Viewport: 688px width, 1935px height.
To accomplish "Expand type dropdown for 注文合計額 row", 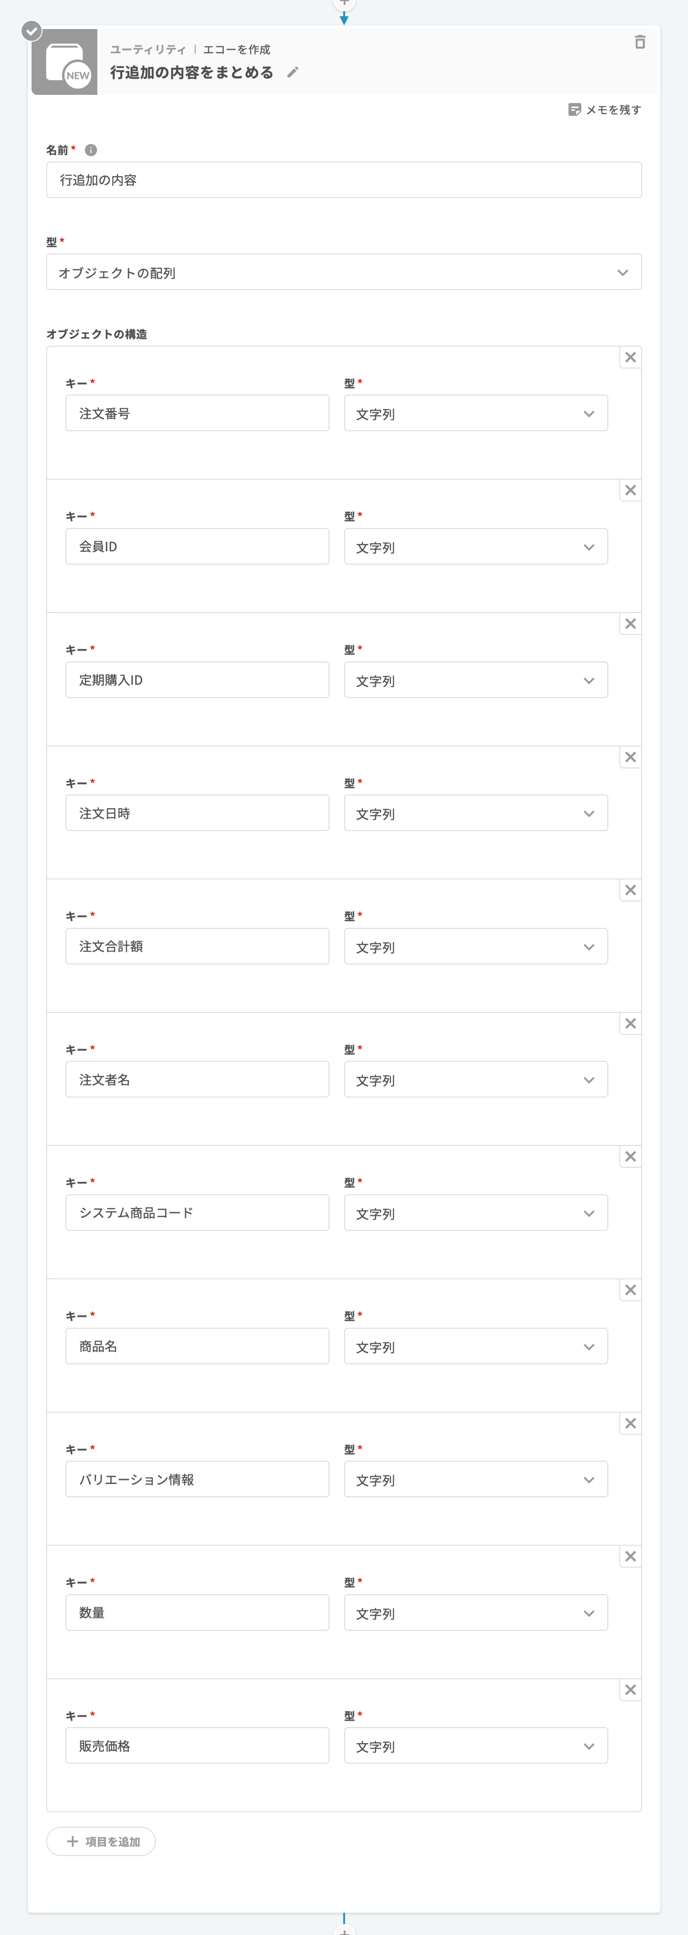I will click(475, 947).
